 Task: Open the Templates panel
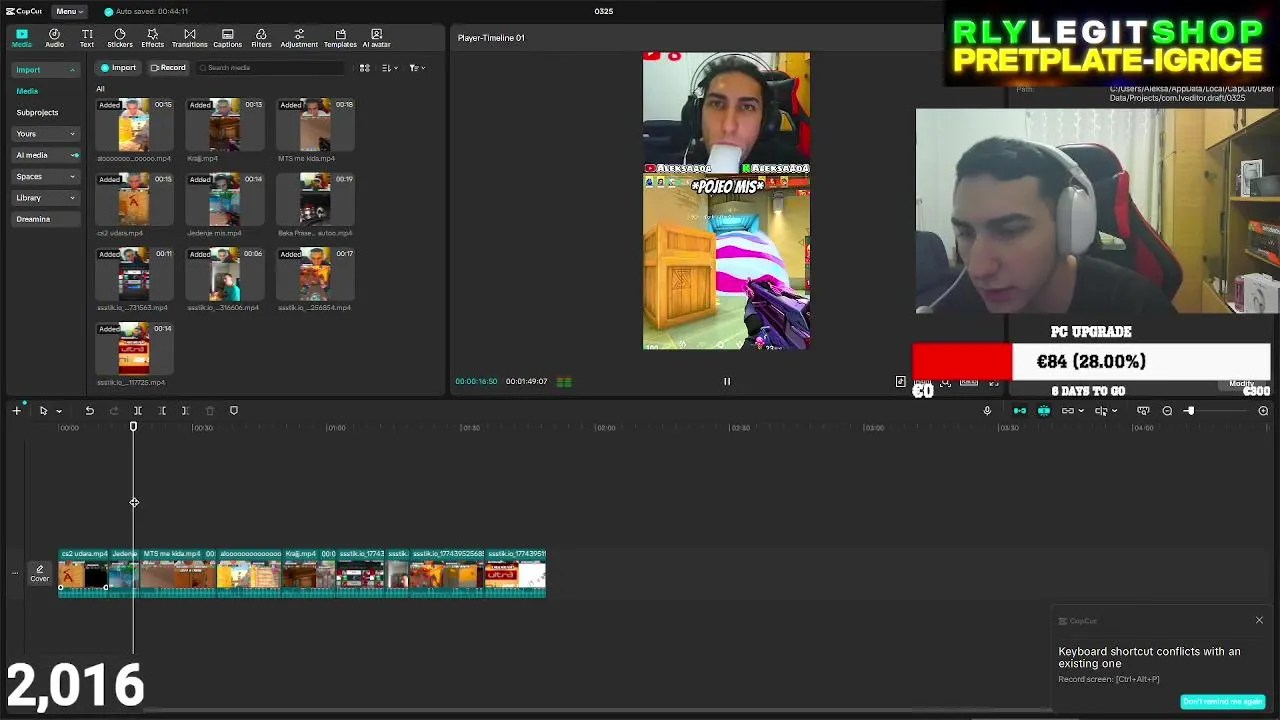[340, 38]
